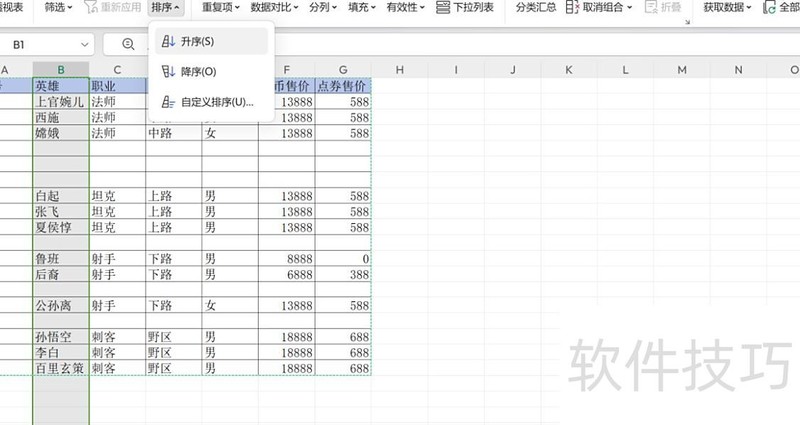Open the 筛选 filter dropdown

coord(58,7)
